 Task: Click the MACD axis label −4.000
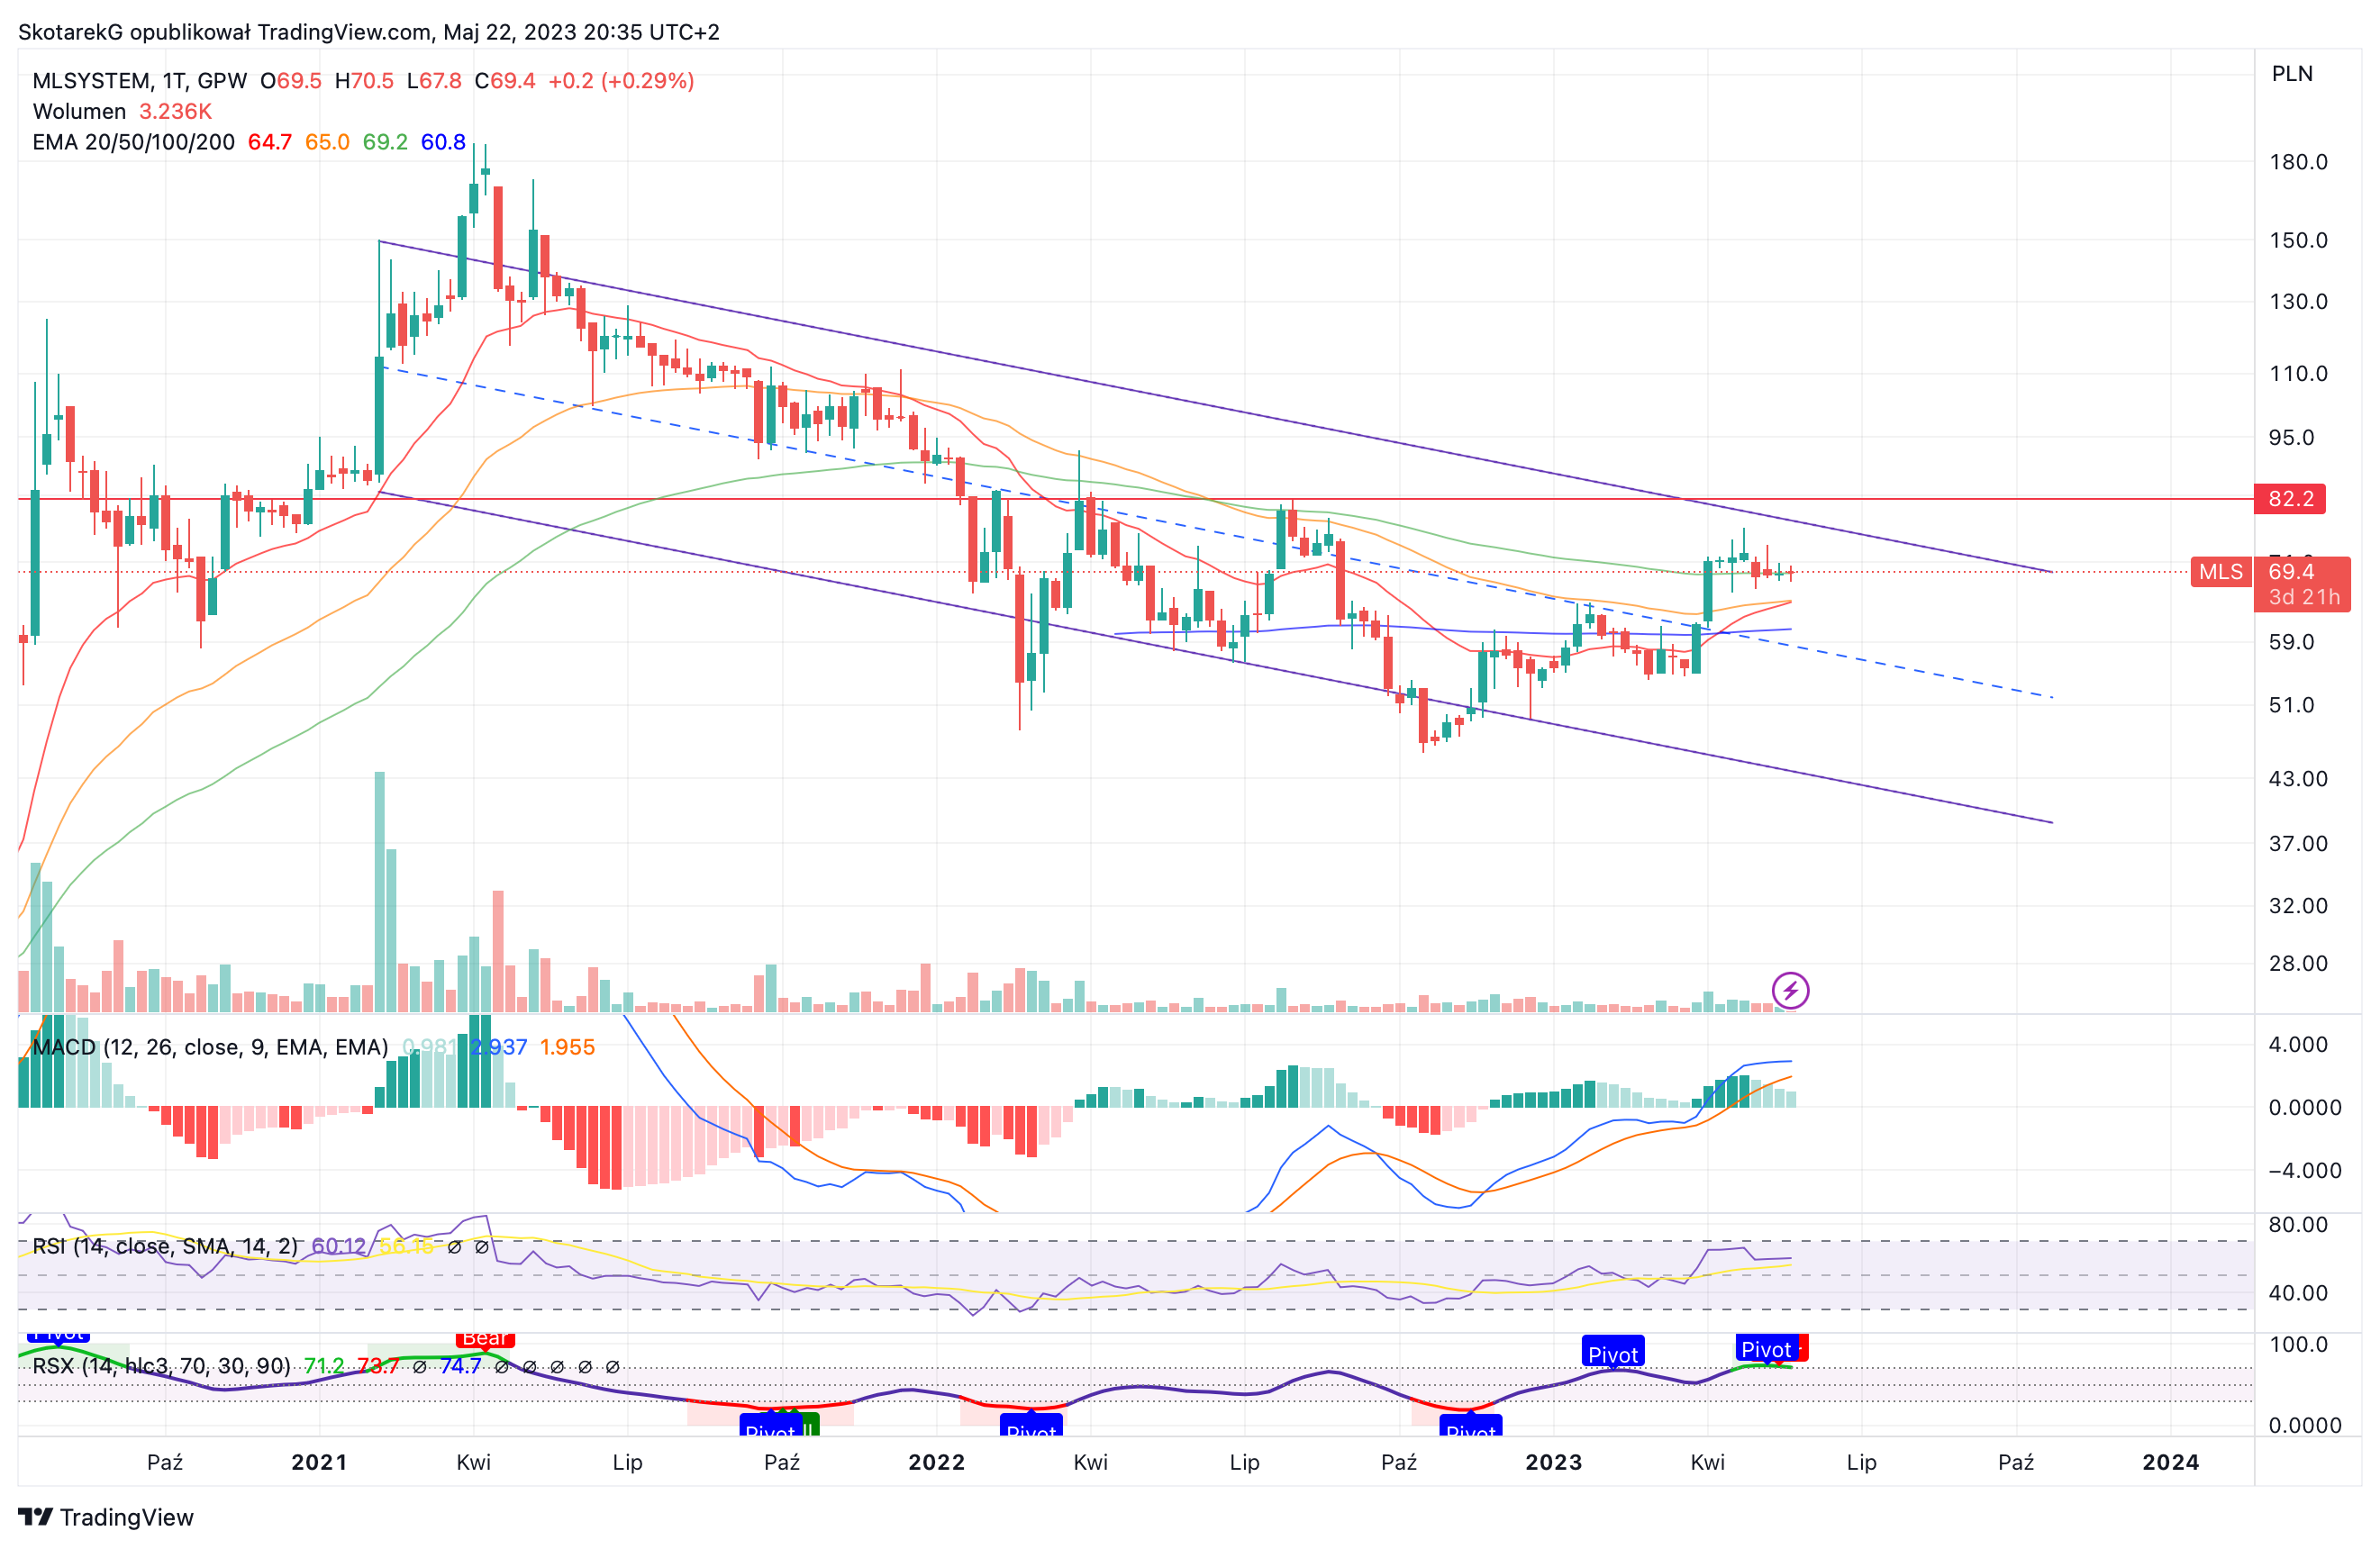[x=2304, y=1171]
